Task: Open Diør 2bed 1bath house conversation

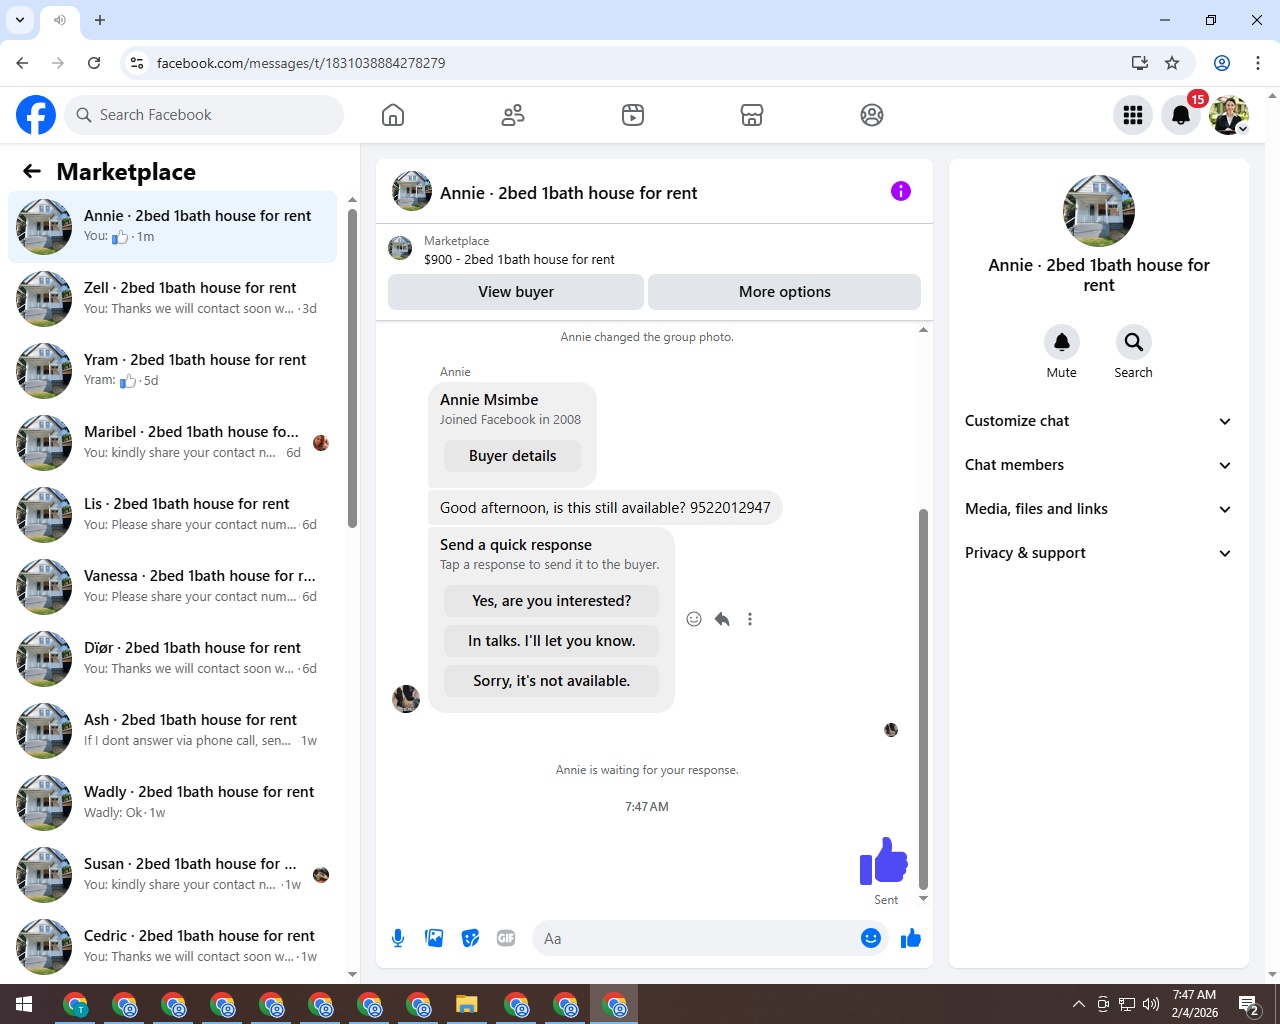Action: coord(172,659)
